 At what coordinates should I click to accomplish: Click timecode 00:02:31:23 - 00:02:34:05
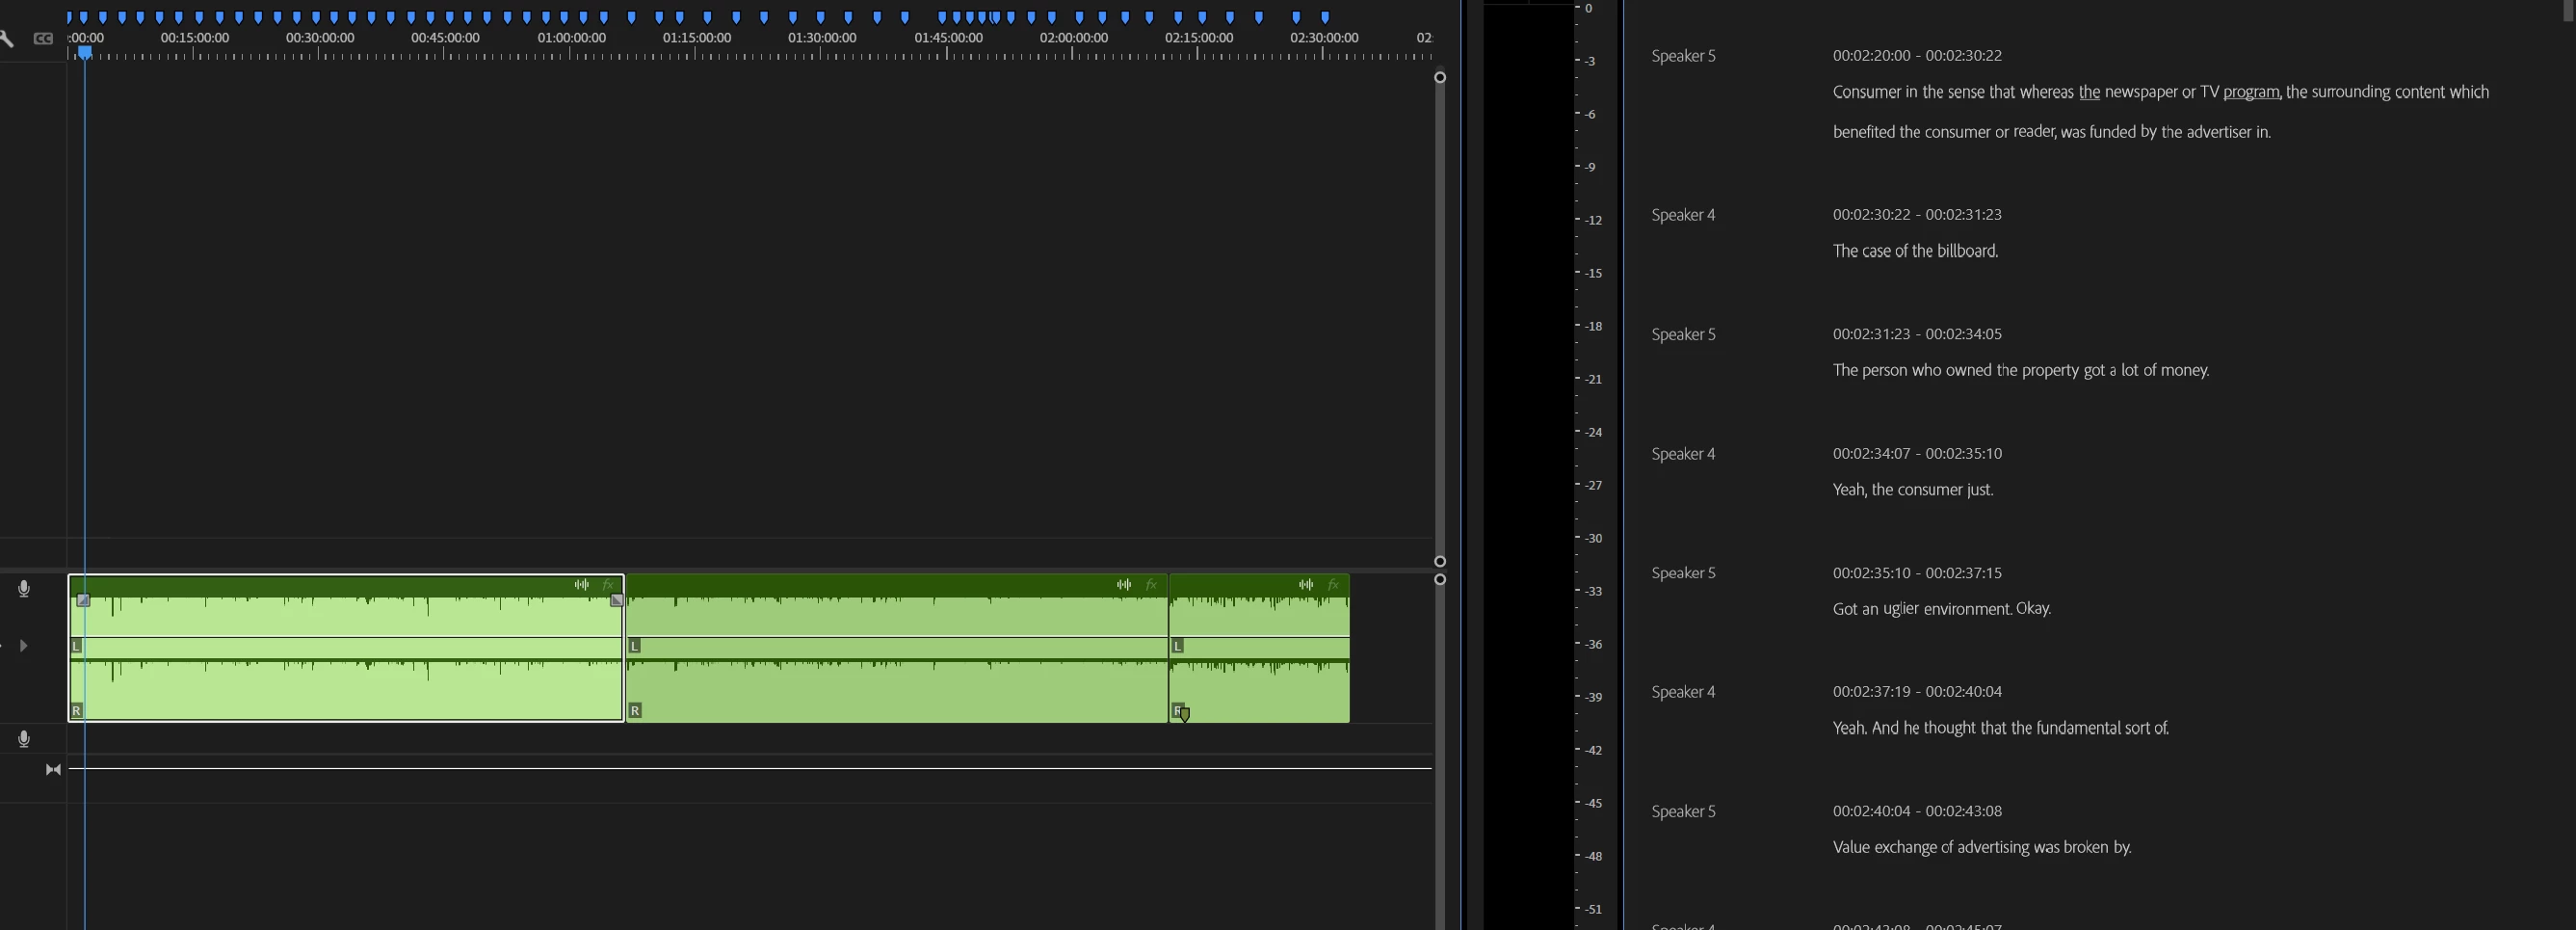1917,334
